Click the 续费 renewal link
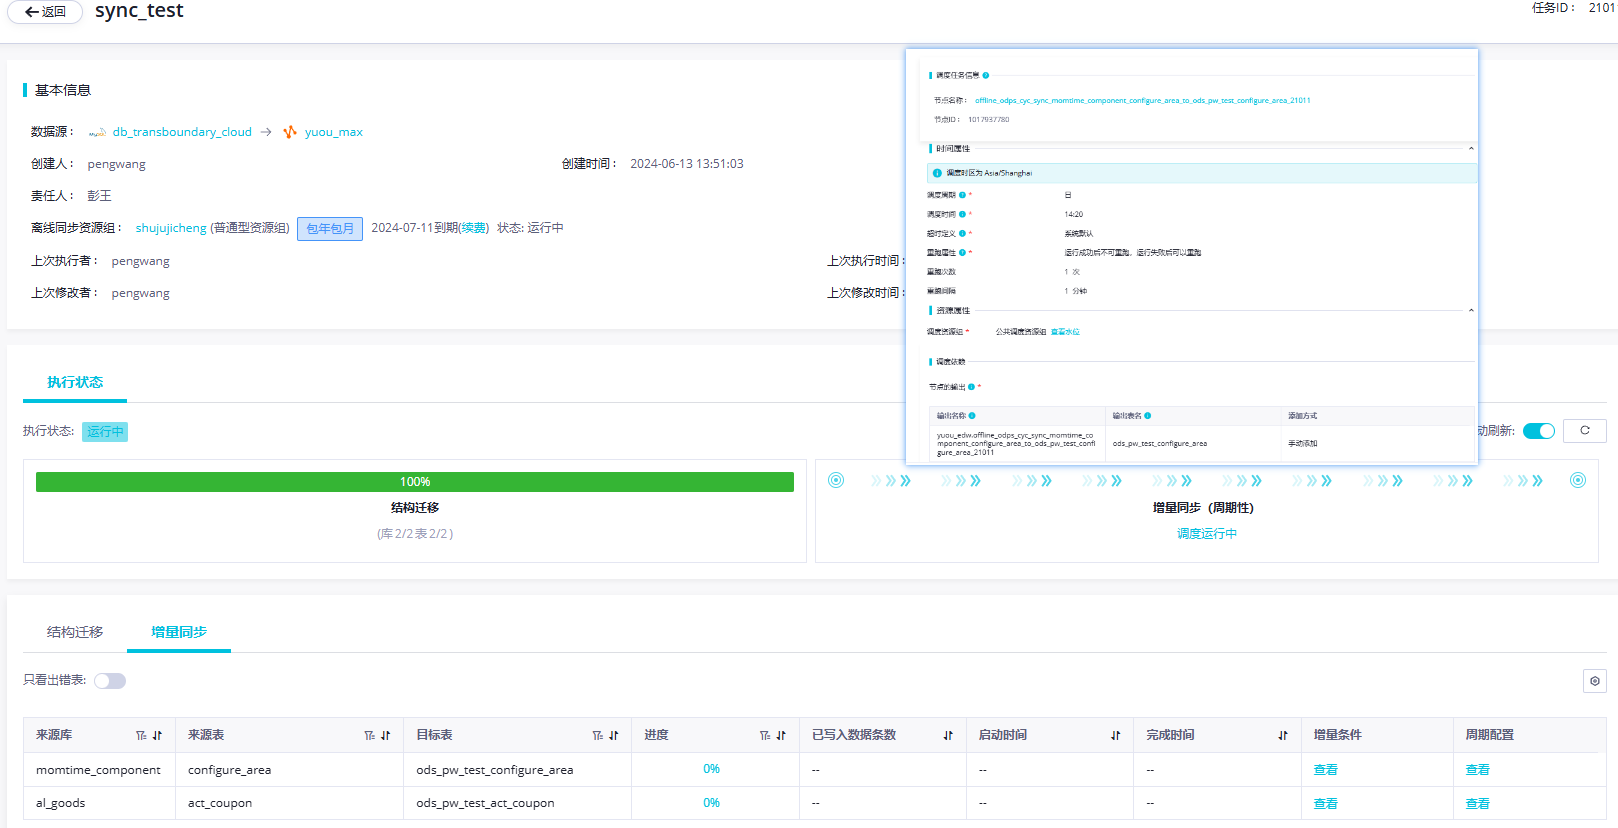 tap(474, 228)
